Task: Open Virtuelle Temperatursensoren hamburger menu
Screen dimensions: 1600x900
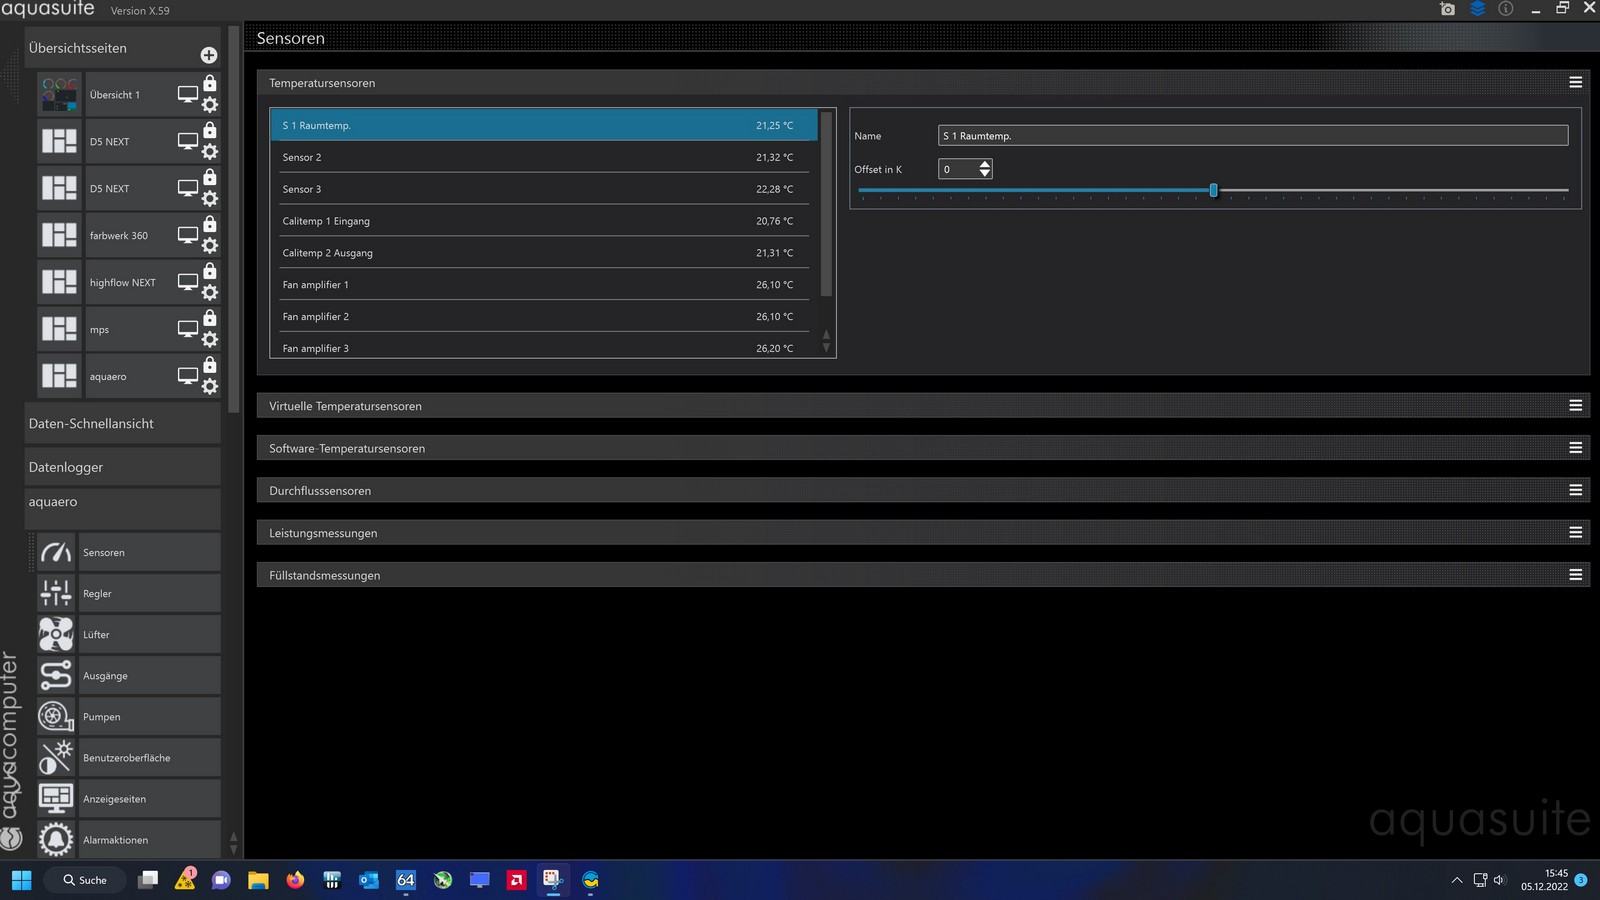Action: [x=1575, y=405]
